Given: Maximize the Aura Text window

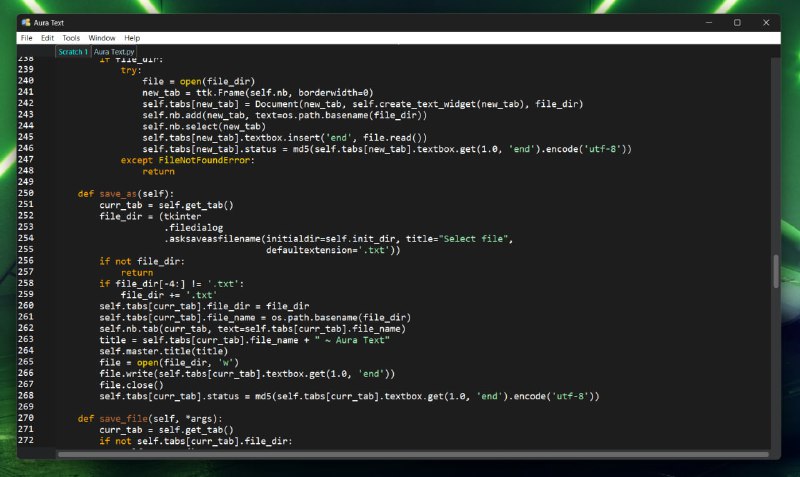Looking at the screenshot, I should pyautogui.click(x=737, y=22).
